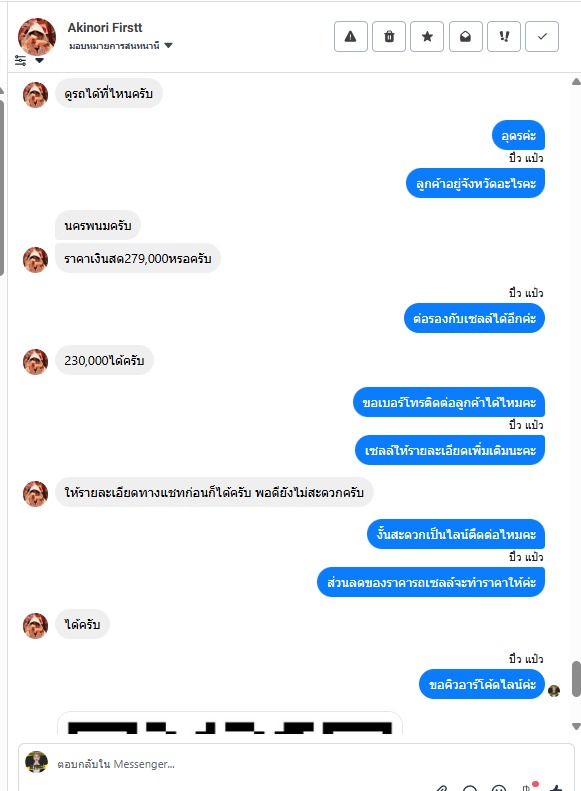
Task: Select the message bubble saying 230,000
Action: (x=104, y=360)
